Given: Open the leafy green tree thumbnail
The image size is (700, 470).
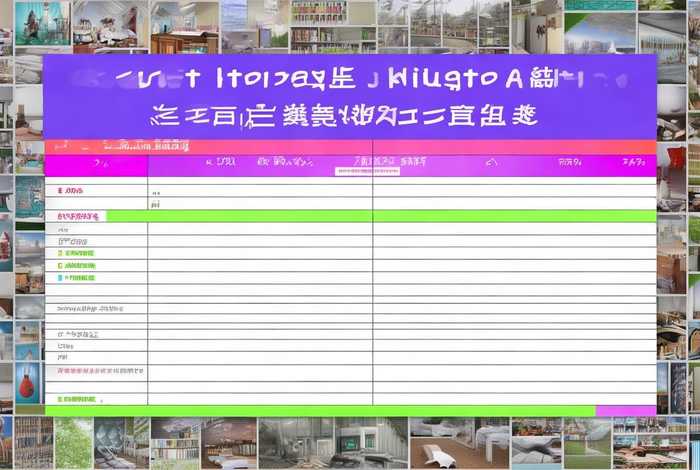Looking at the screenshot, I should click(73, 443).
